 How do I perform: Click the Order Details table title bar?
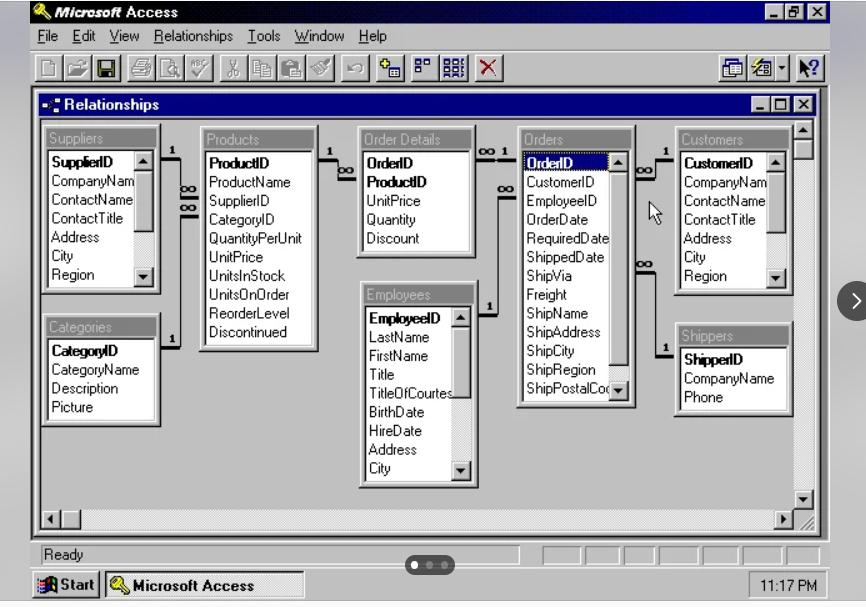[x=416, y=139]
